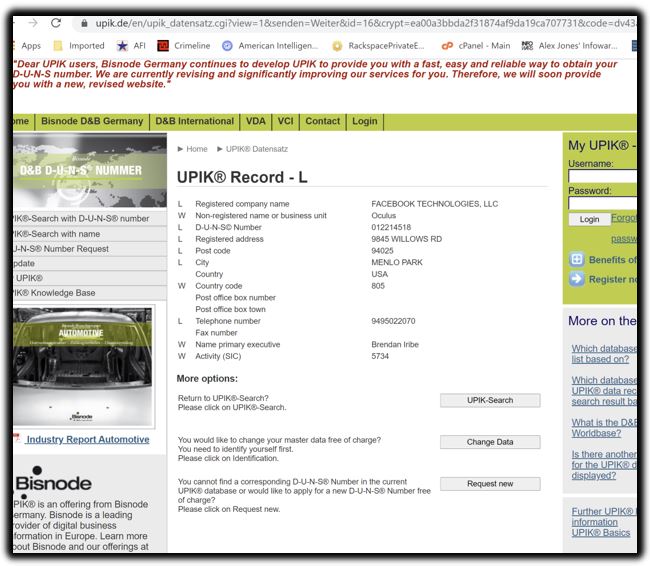This screenshot has width=650, height=566.
Task: Open the D&B International menu
Action: [194, 121]
